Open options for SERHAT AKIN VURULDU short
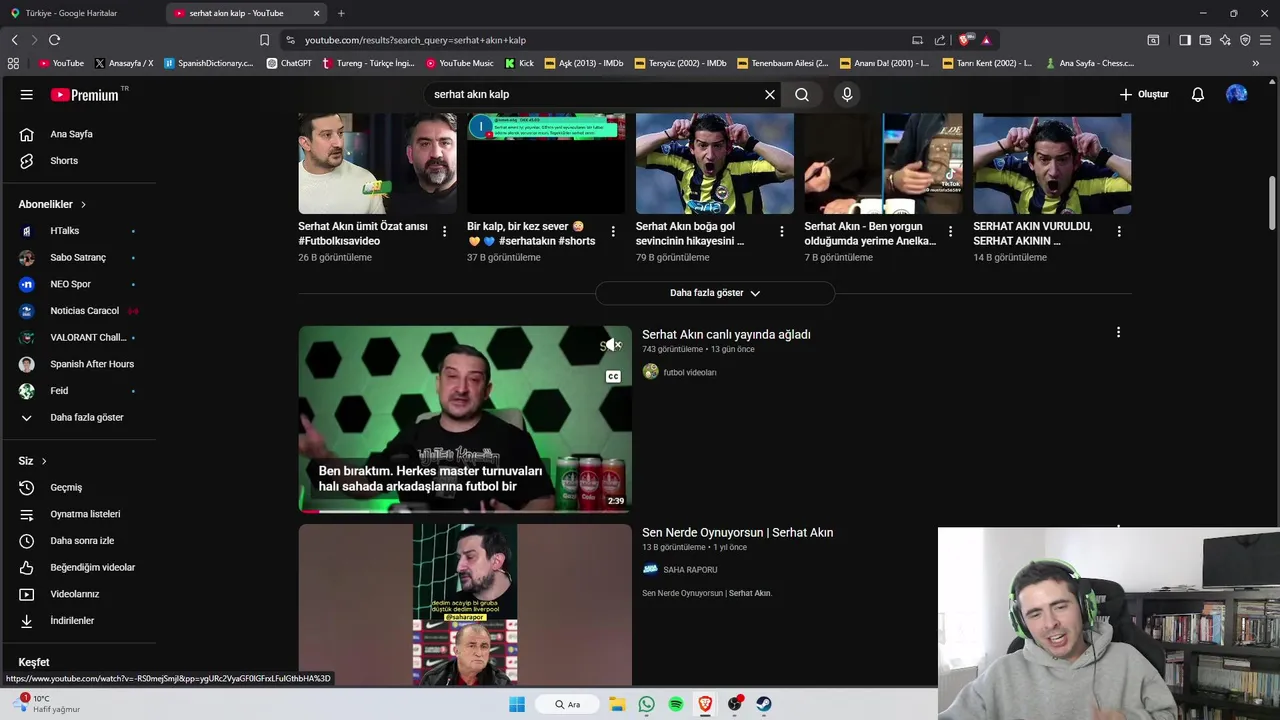Viewport: 1280px width, 720px height. point(1119,232)
